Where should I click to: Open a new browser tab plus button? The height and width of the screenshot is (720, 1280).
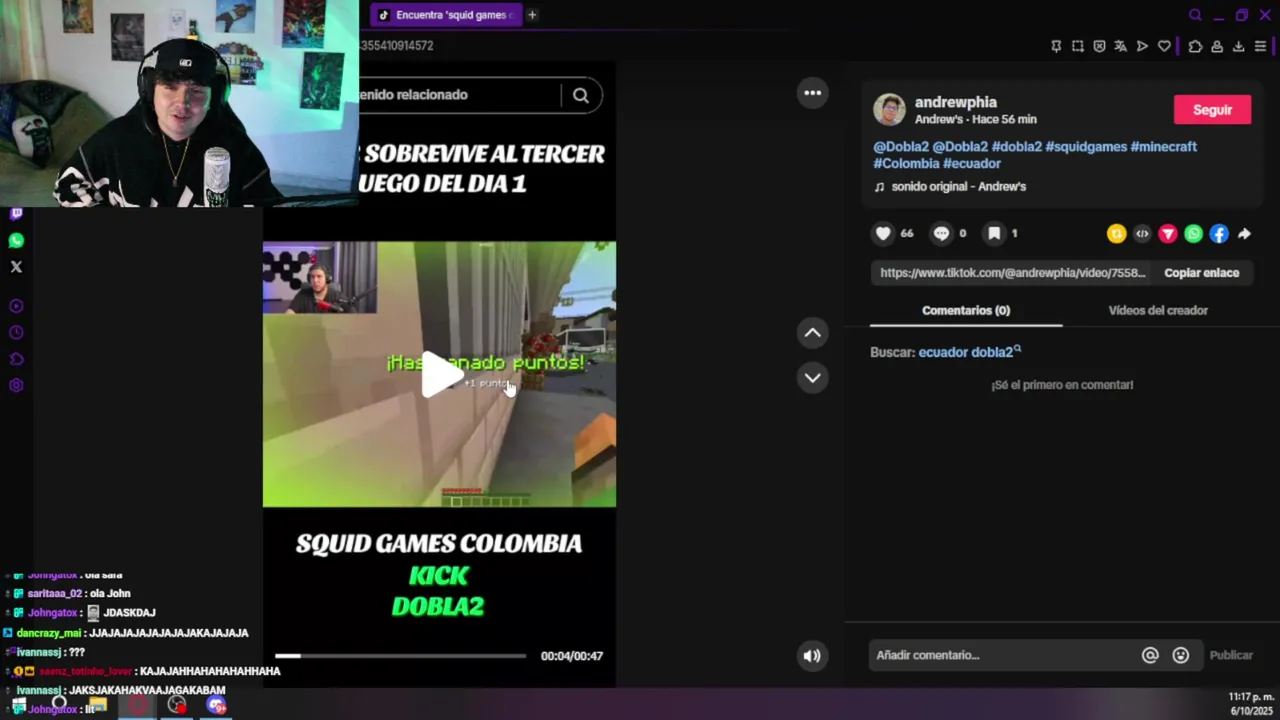pyautogui.click(x=532, y=15)
